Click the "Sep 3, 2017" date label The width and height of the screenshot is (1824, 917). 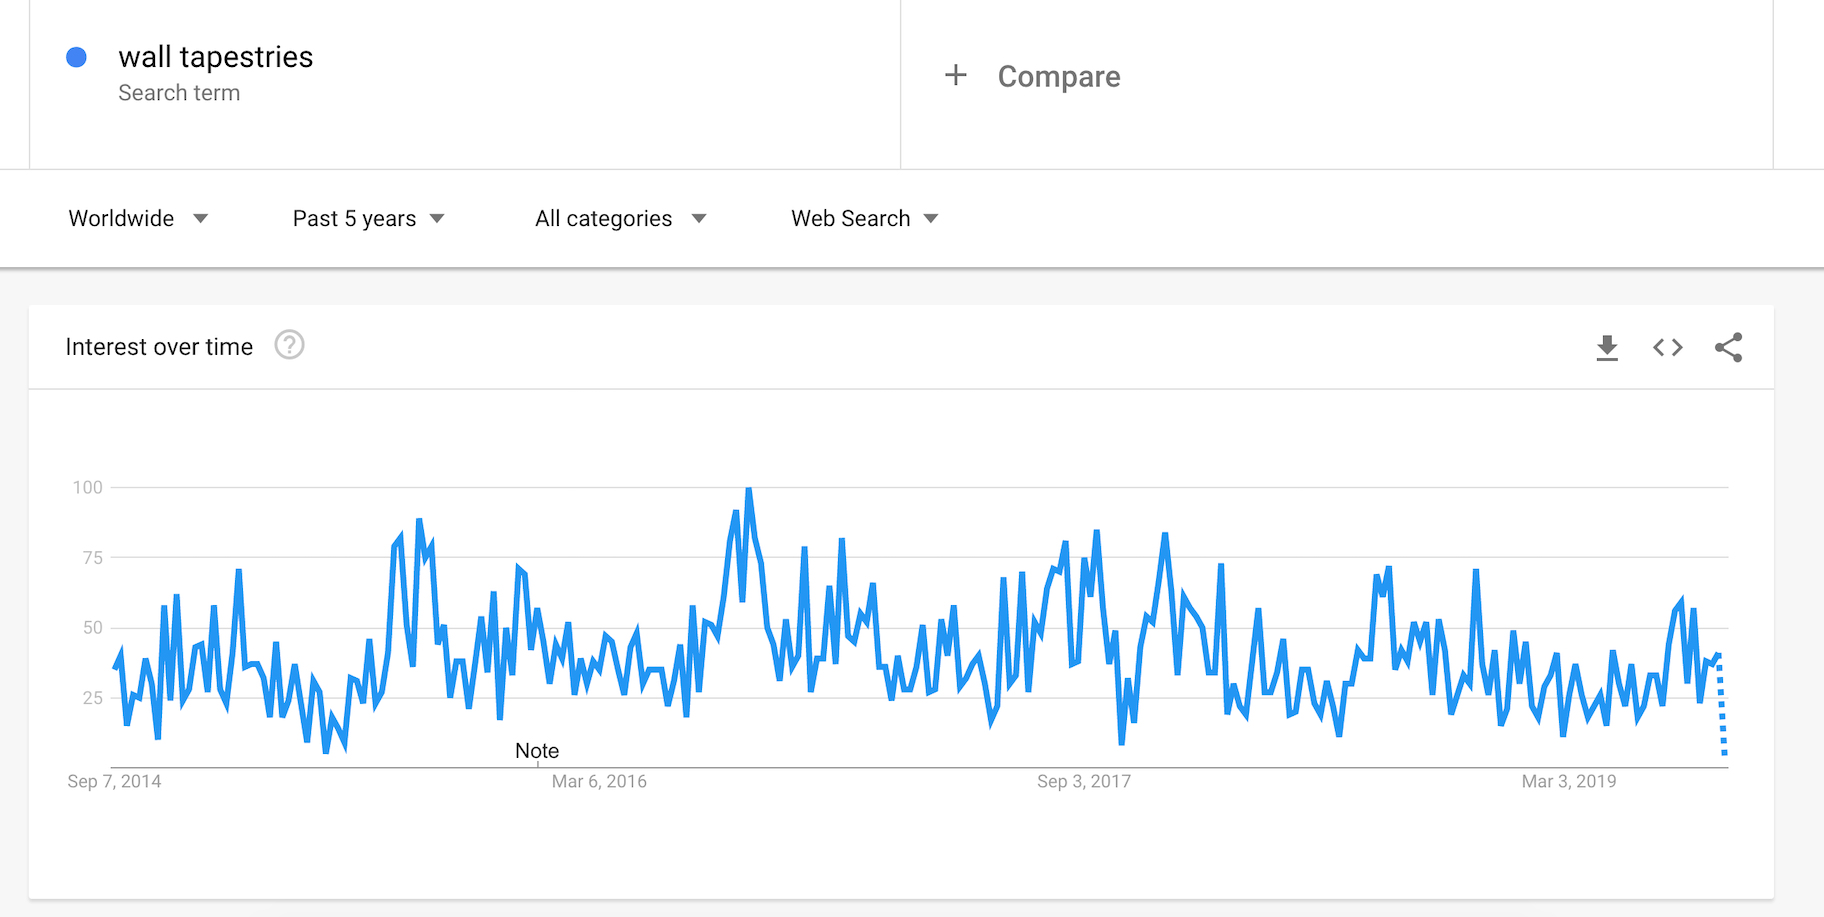click(1084, 781)
